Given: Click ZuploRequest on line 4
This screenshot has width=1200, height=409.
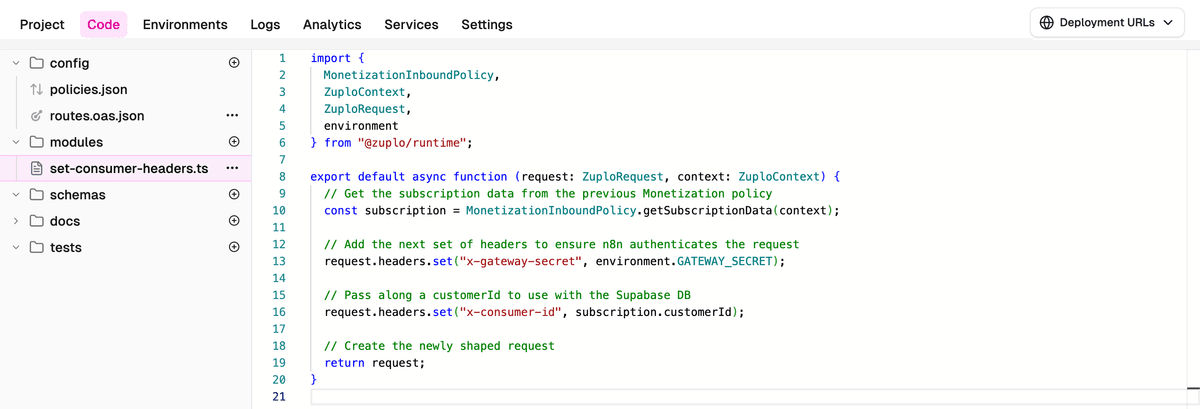Looking at the screenshot, I should 365,109.
